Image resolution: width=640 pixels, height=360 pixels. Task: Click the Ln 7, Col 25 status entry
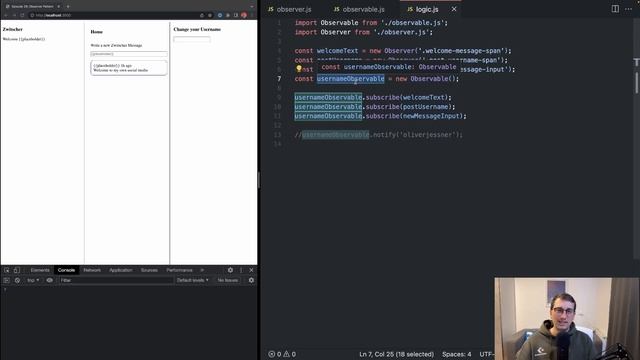[396, 354]
